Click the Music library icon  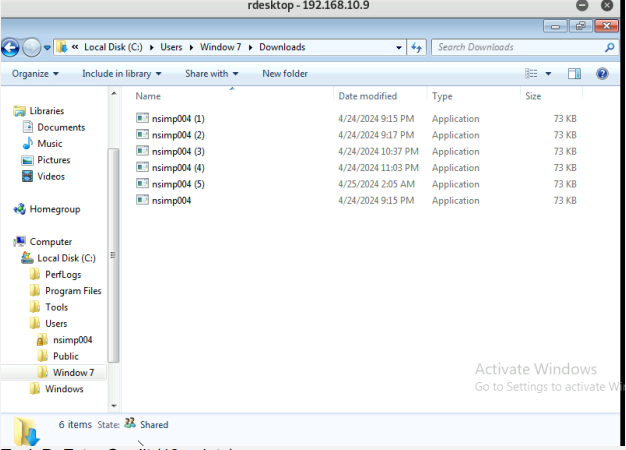[27, 144]
